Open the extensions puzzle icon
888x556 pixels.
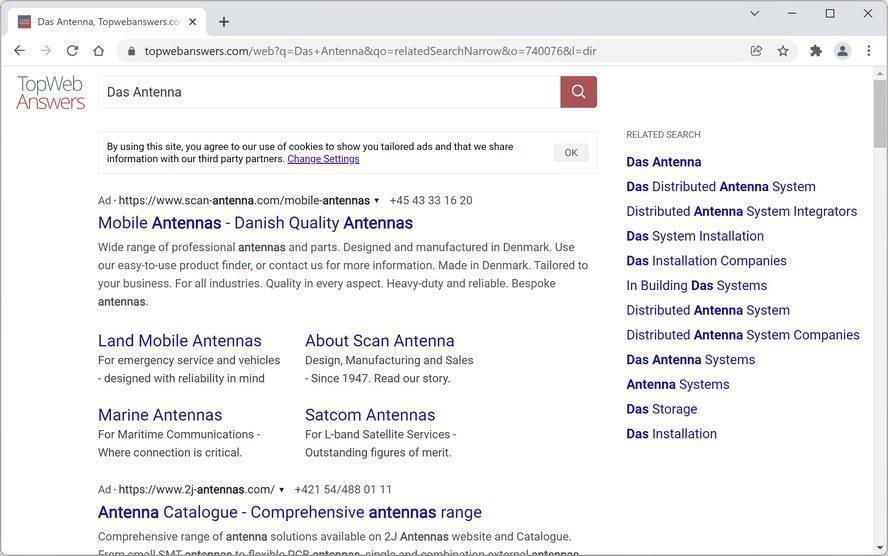816,51
